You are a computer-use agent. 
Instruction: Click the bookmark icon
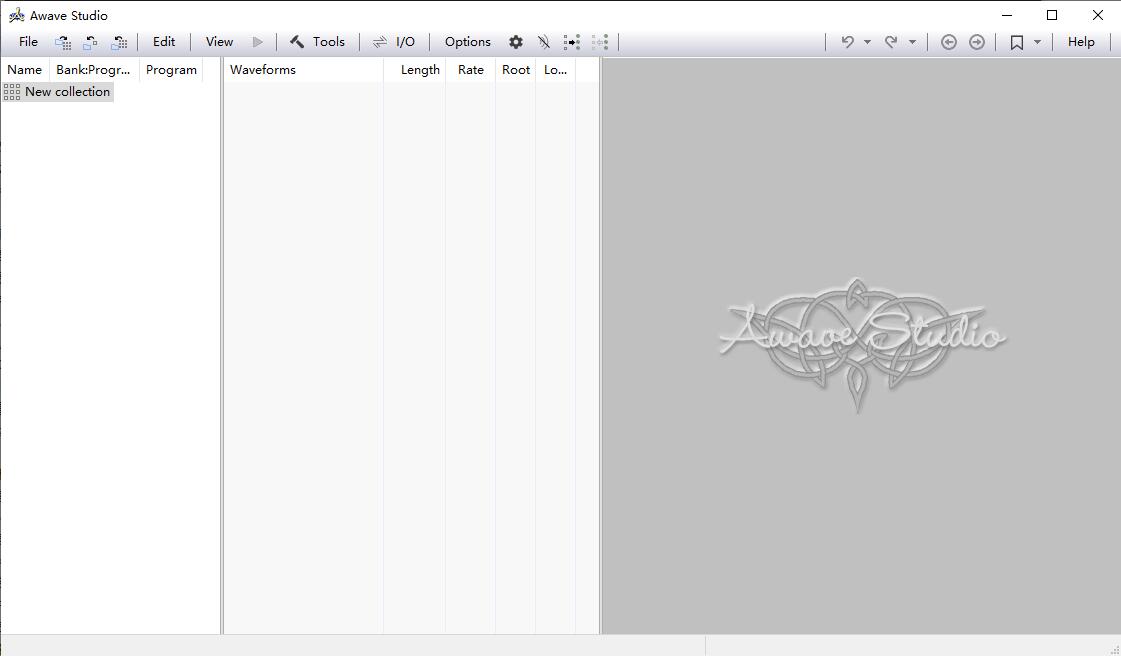[1017, 42]
